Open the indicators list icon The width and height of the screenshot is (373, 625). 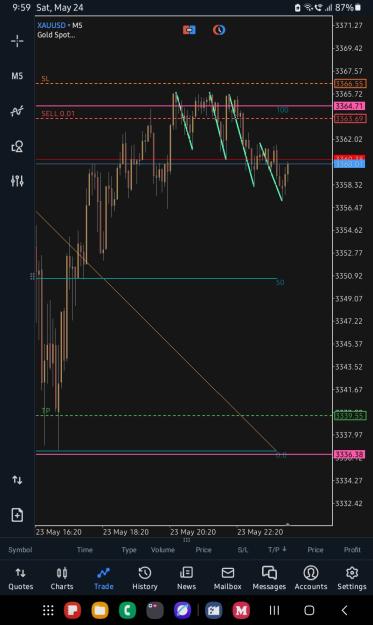tap(17, 111)
